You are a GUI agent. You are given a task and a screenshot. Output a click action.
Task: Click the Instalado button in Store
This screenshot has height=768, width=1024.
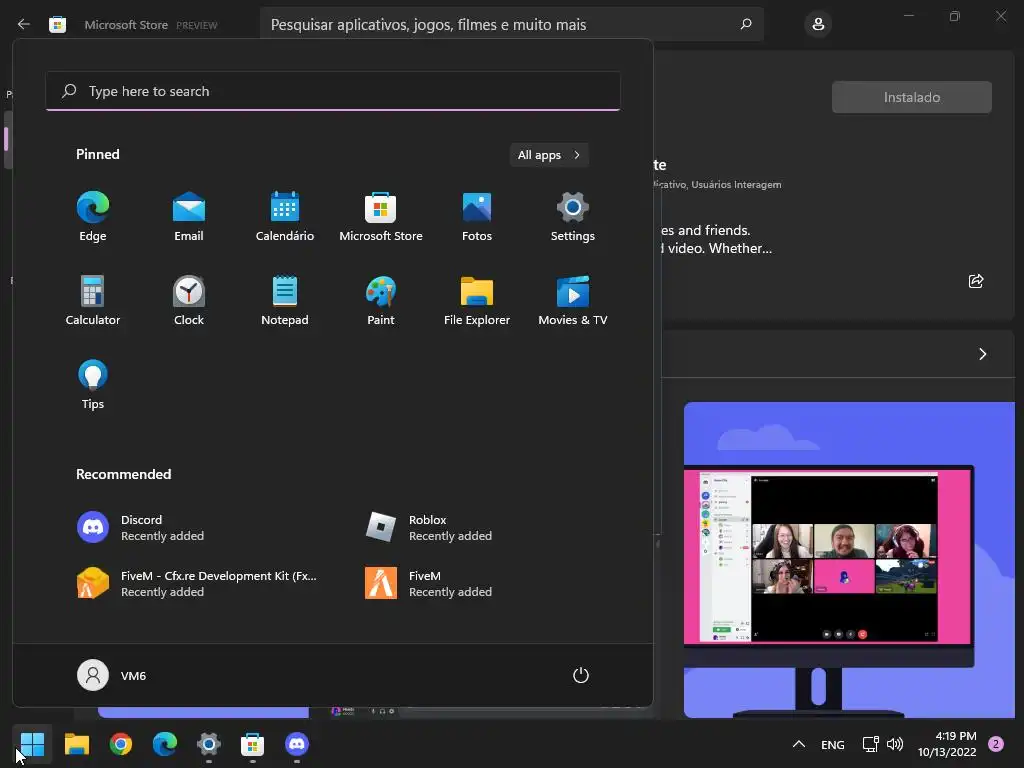coord(912,97)
